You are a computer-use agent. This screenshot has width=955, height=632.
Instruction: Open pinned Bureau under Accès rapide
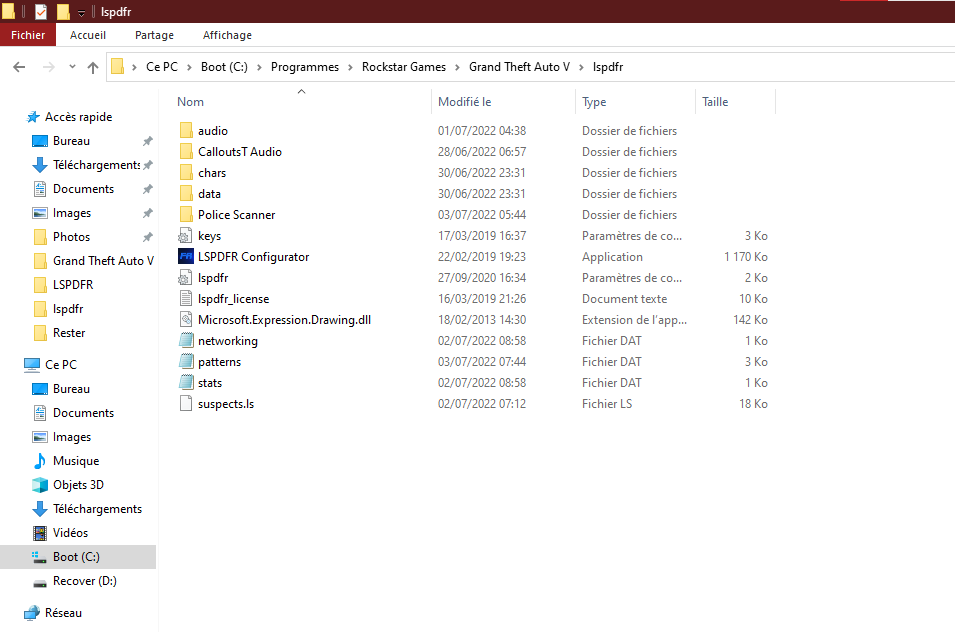(x=71, y=141)
